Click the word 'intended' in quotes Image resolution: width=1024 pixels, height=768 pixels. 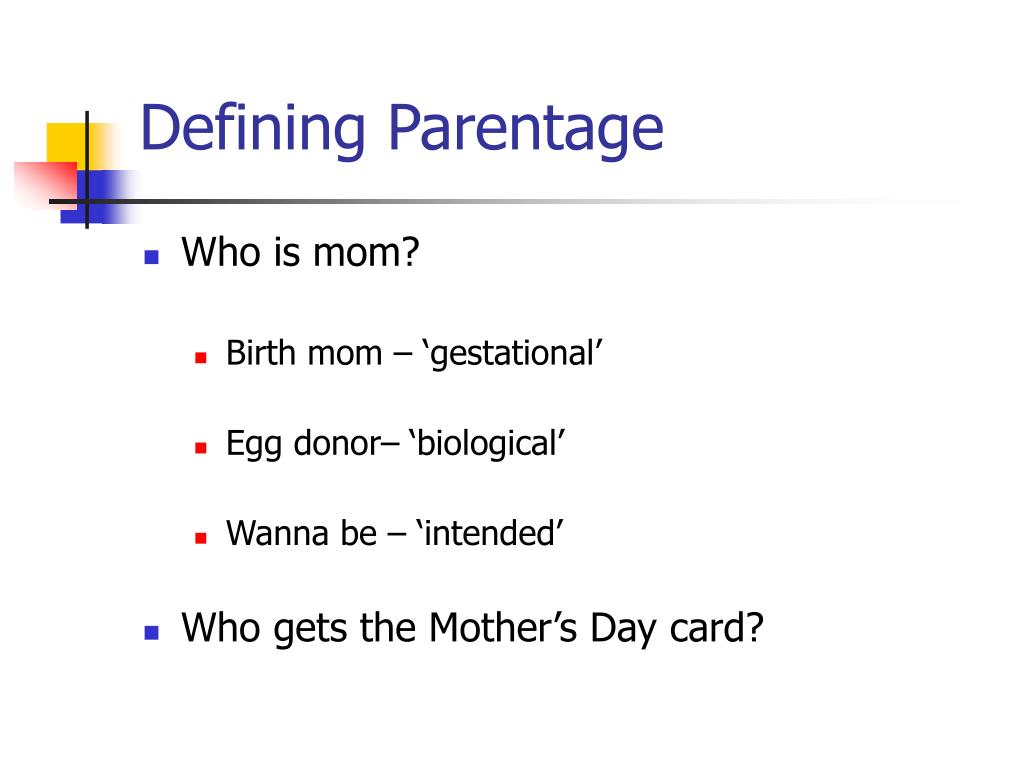pyautogui.click(x=489, y=533)
